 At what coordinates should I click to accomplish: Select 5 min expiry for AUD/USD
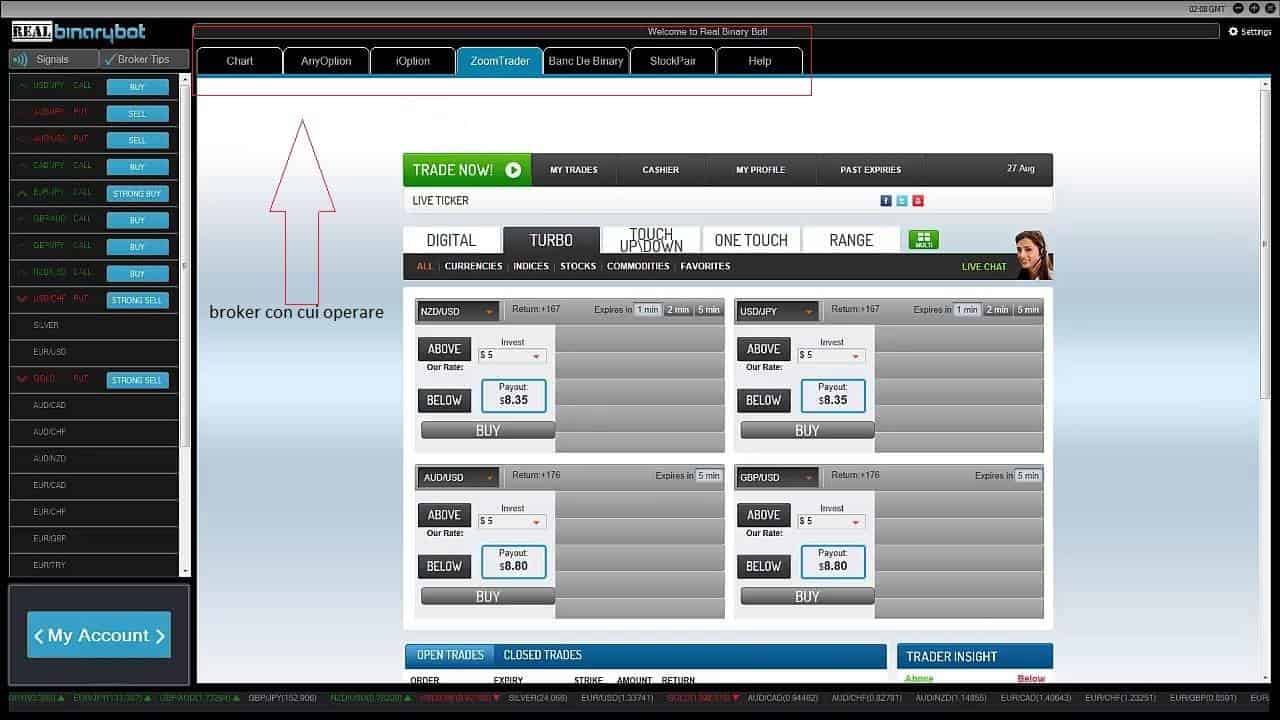[709, 476]
